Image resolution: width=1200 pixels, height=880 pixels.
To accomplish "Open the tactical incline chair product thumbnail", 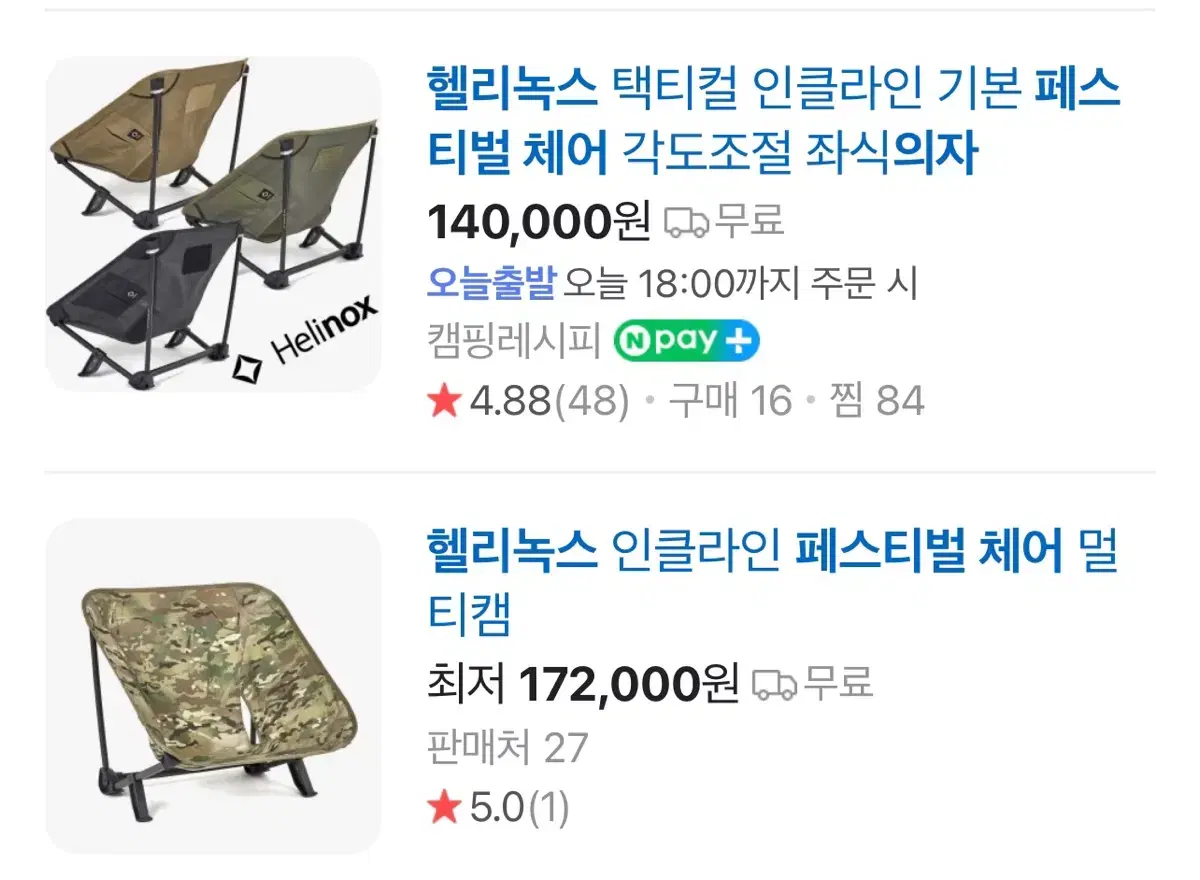I will click(x=213, y=224).
